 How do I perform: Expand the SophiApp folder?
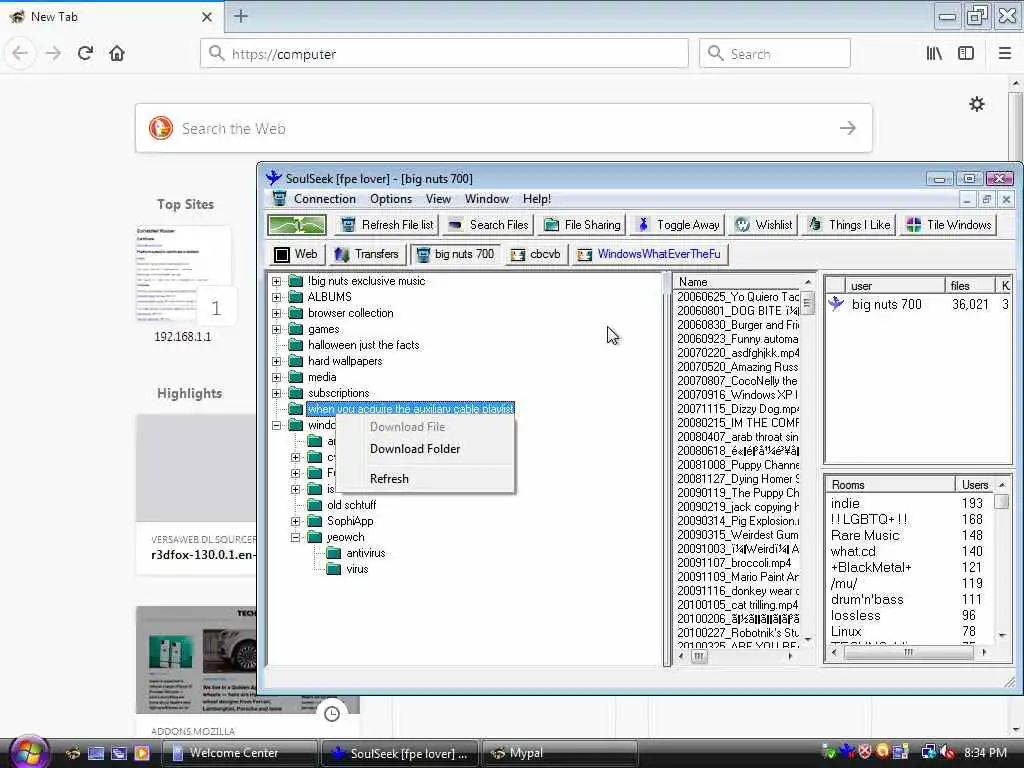pos(296,521)
